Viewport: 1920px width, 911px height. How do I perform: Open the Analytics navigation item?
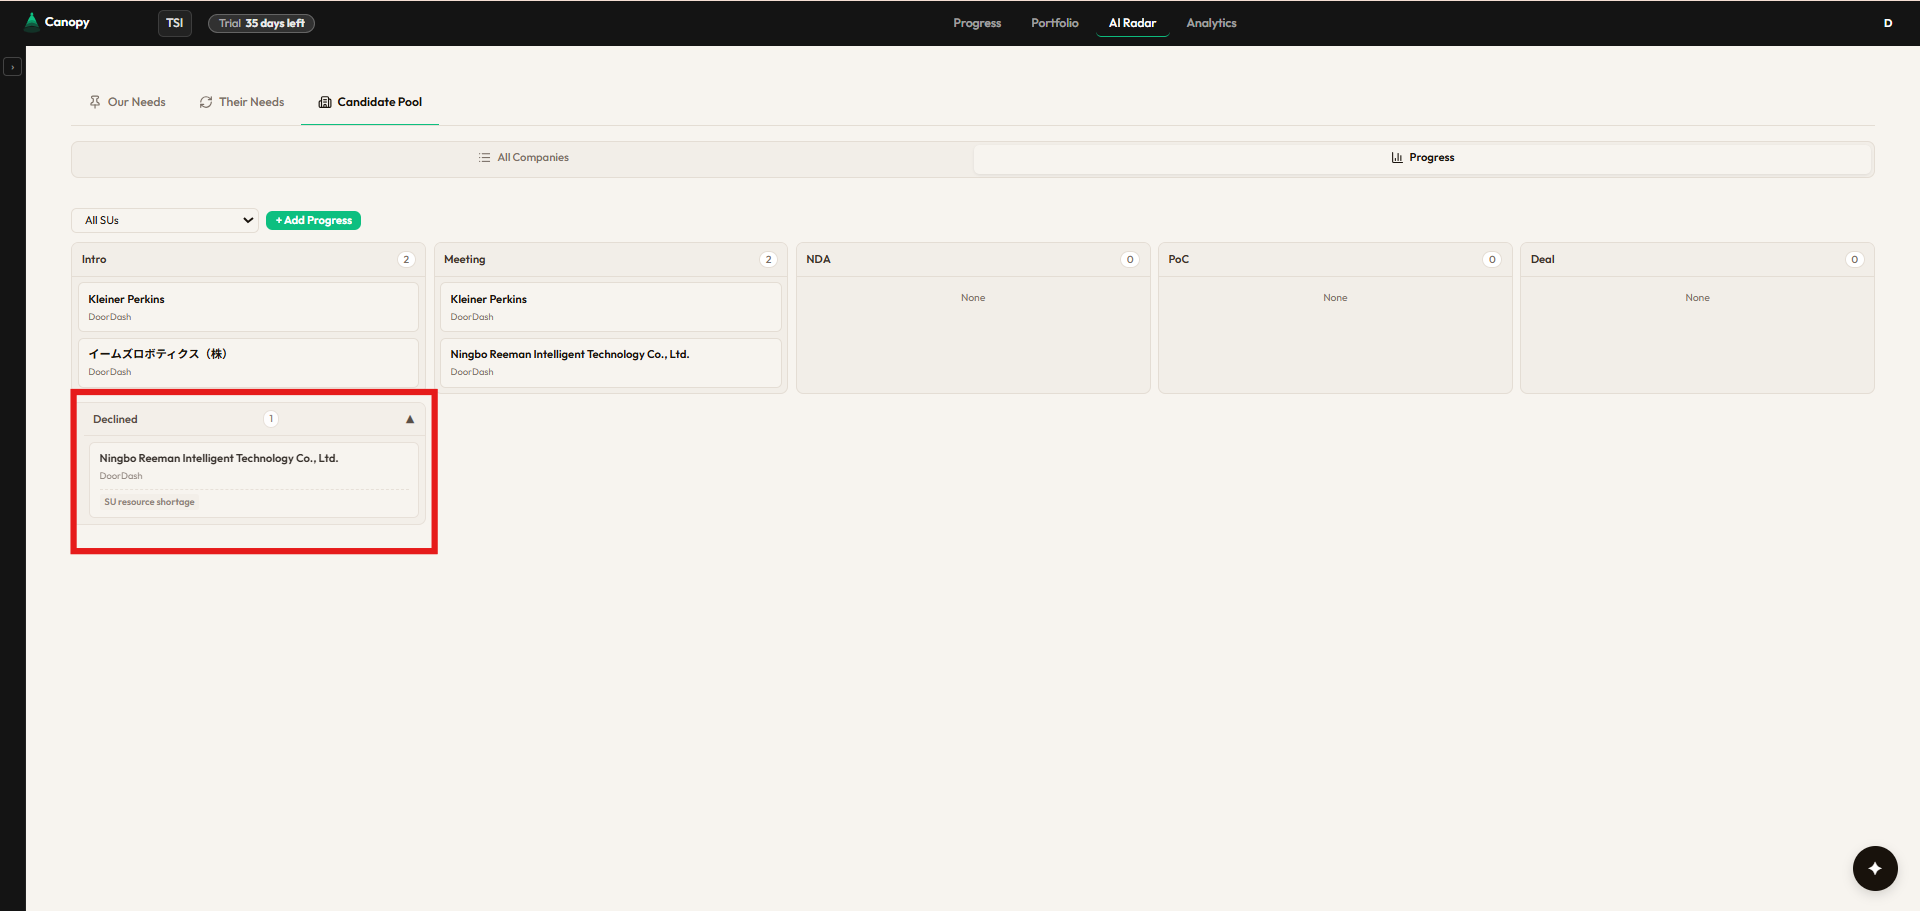click(1211, 23)
